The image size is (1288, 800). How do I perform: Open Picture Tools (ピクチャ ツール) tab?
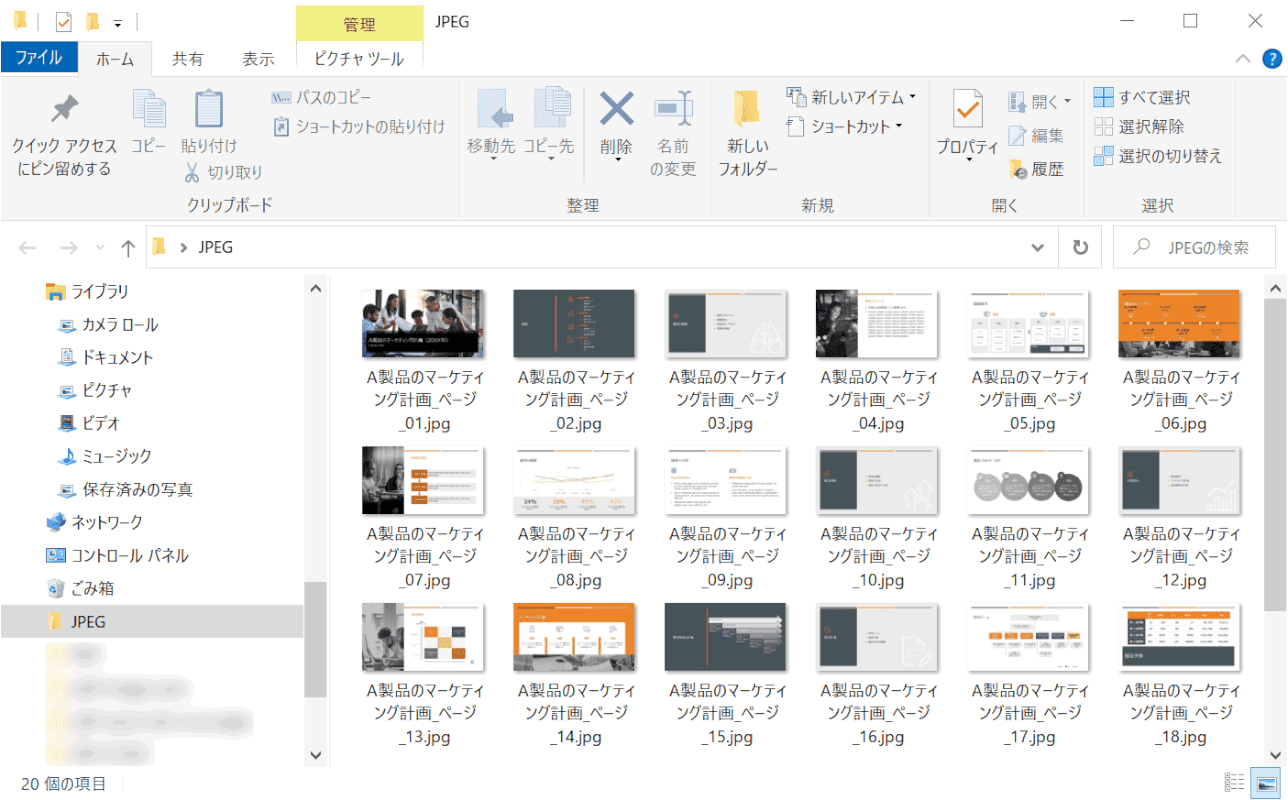click(359, 59)
